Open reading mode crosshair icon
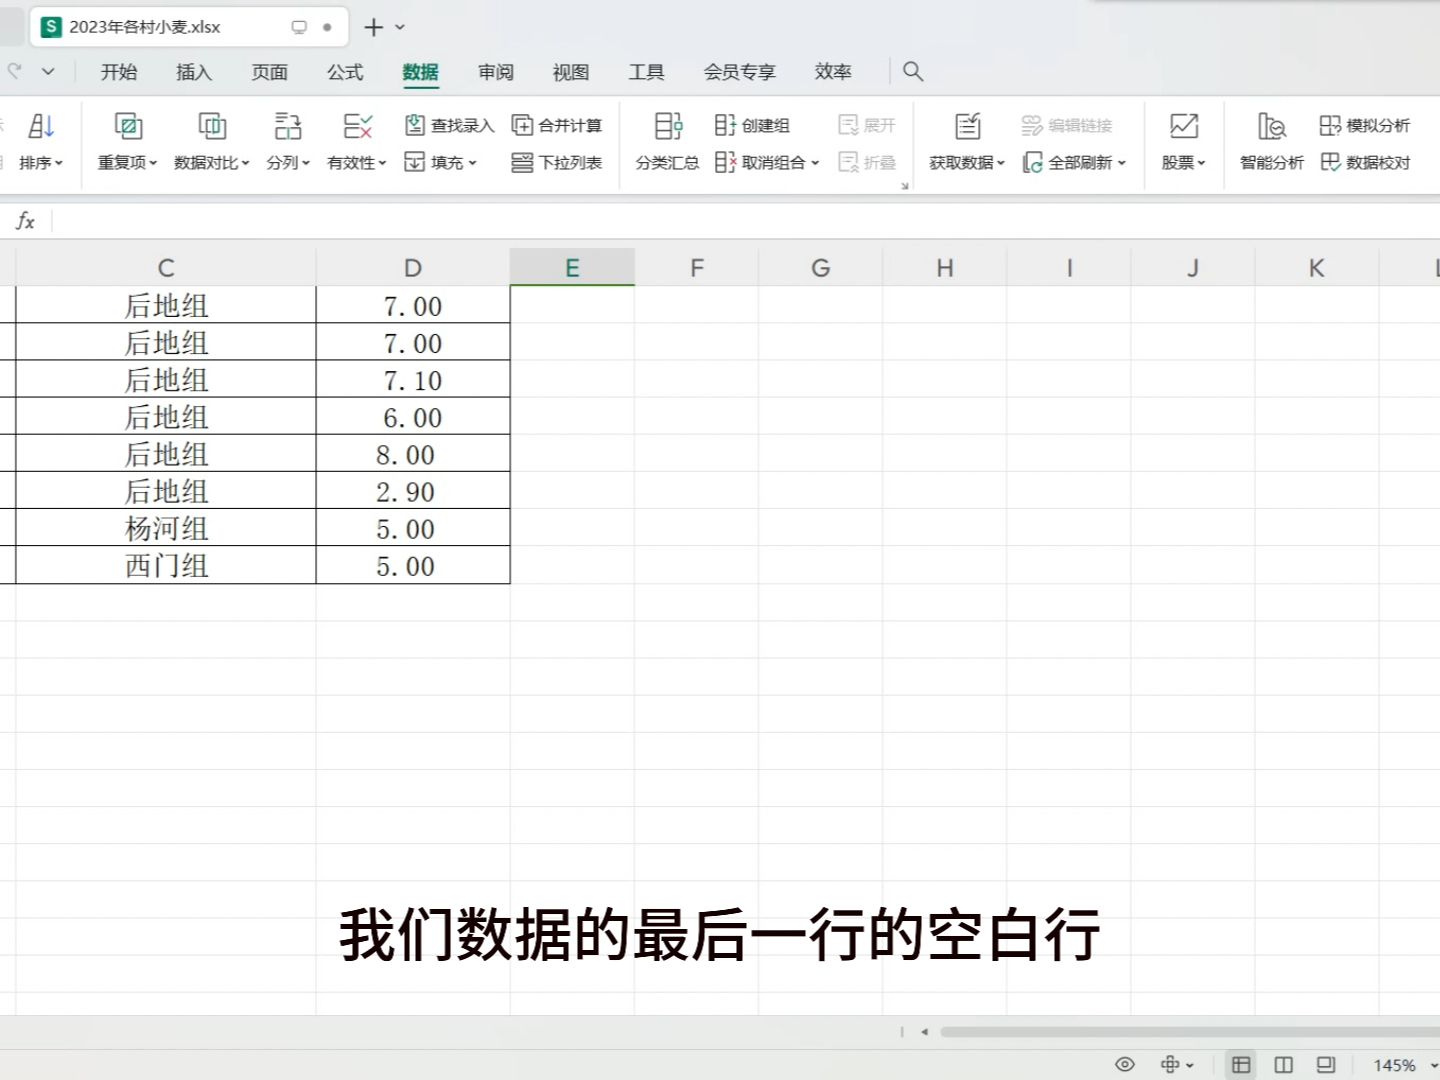Viewport: 1440px width, 1080px height. click(x=1170, y=1064)
